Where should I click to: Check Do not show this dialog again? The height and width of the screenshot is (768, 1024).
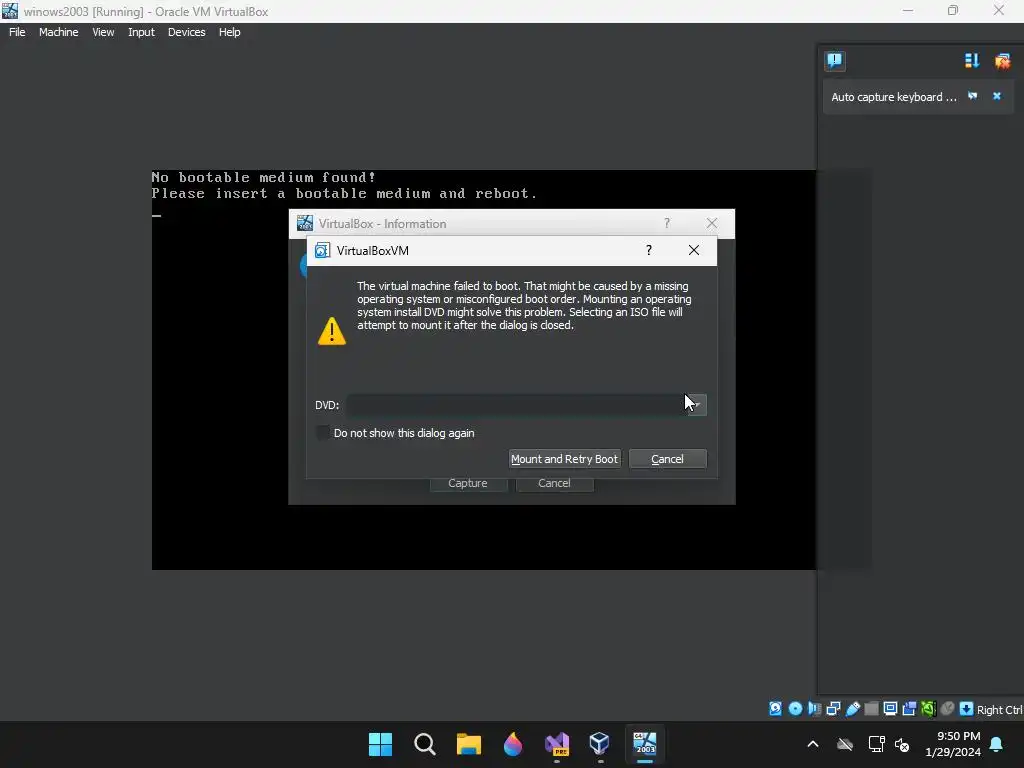323,433
